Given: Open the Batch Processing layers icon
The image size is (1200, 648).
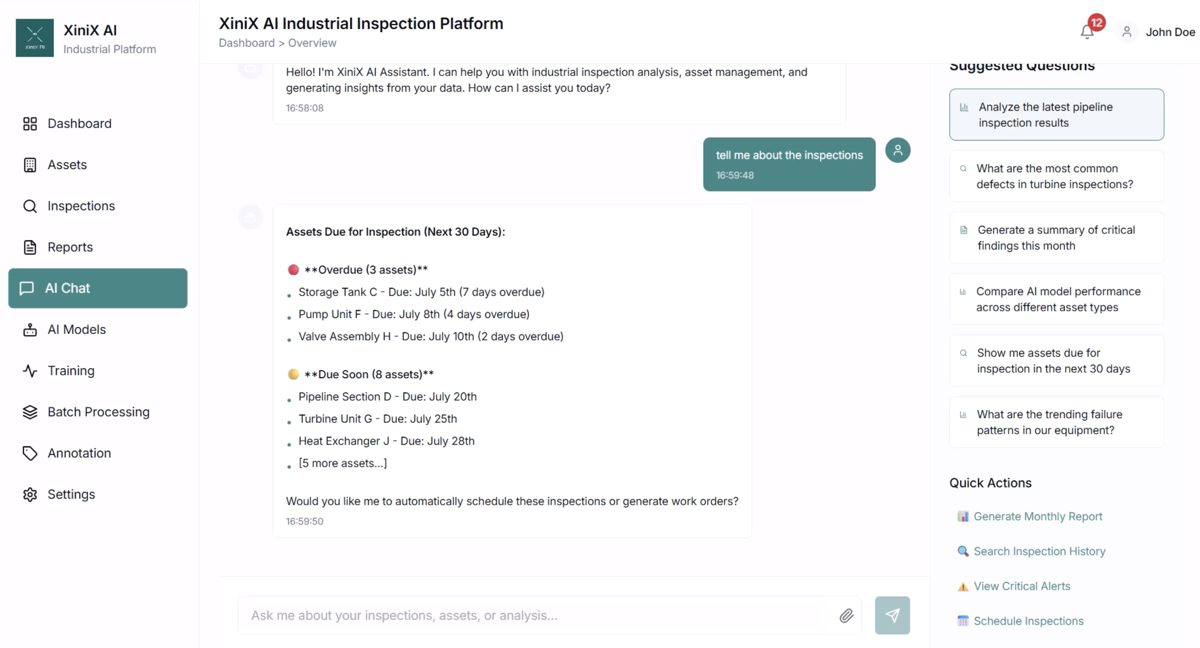Looking at the screenshot, I should tap(29, 411).
